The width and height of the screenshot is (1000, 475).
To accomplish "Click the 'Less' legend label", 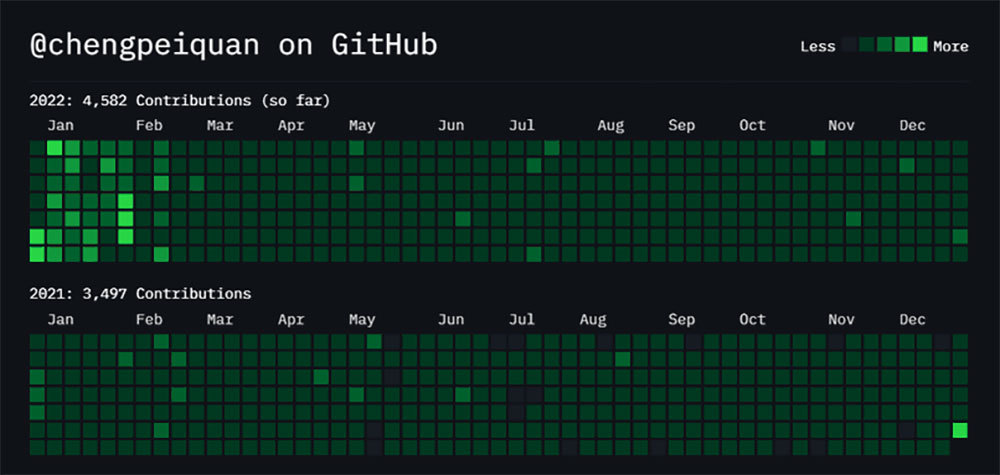I will pyautogui.click(x=818, y=47).
